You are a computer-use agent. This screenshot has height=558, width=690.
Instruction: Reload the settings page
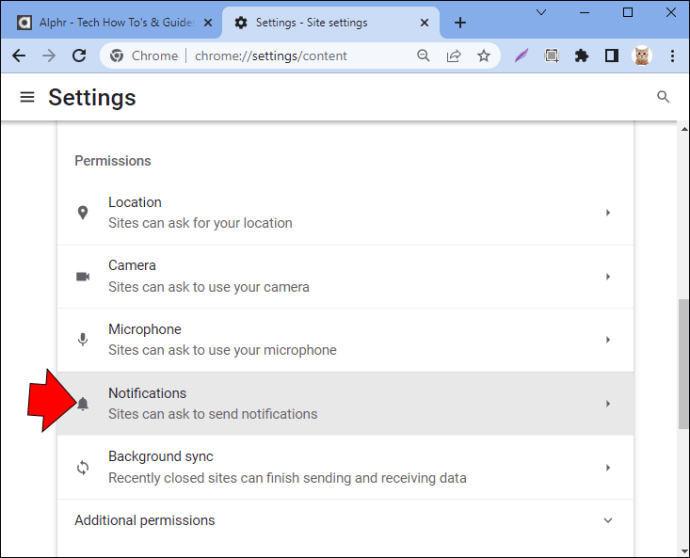coord(79,56)
